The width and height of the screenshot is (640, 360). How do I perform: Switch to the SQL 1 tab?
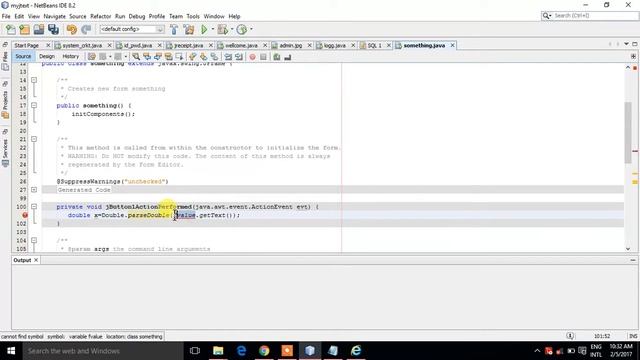coord(374,45)
